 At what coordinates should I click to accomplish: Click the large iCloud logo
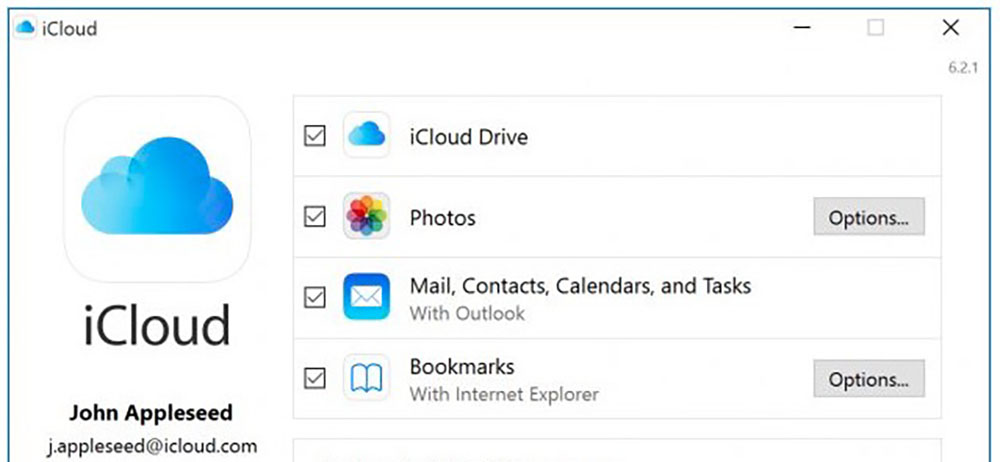coord(157,189)
